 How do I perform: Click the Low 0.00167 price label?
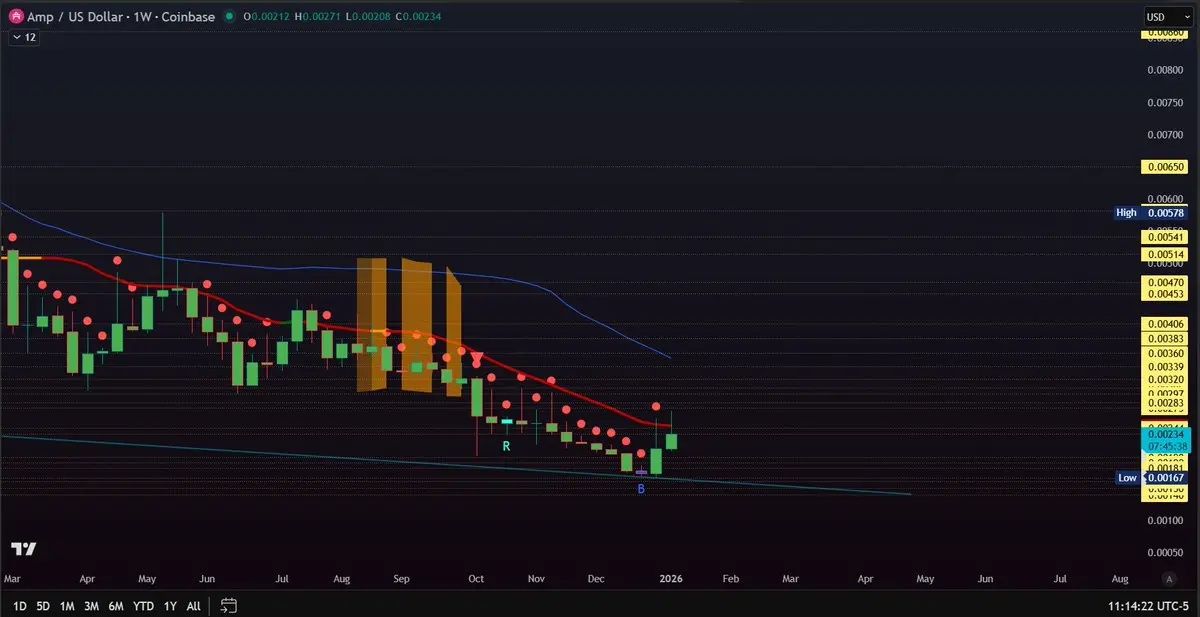pyautogui.click(x=1152, y=478)
